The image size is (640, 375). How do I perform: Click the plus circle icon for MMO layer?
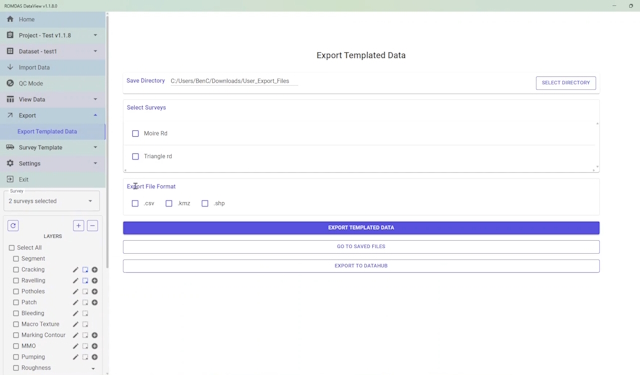click(x=94, y=346)
